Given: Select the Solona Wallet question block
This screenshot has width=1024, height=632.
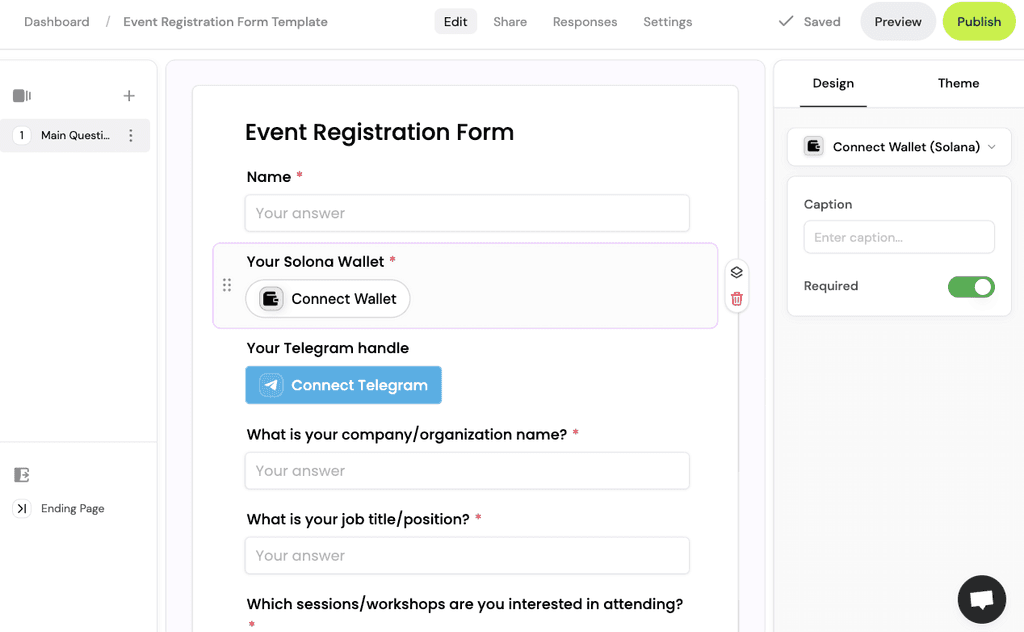Looking at the screenshot, I should point(465,285).
